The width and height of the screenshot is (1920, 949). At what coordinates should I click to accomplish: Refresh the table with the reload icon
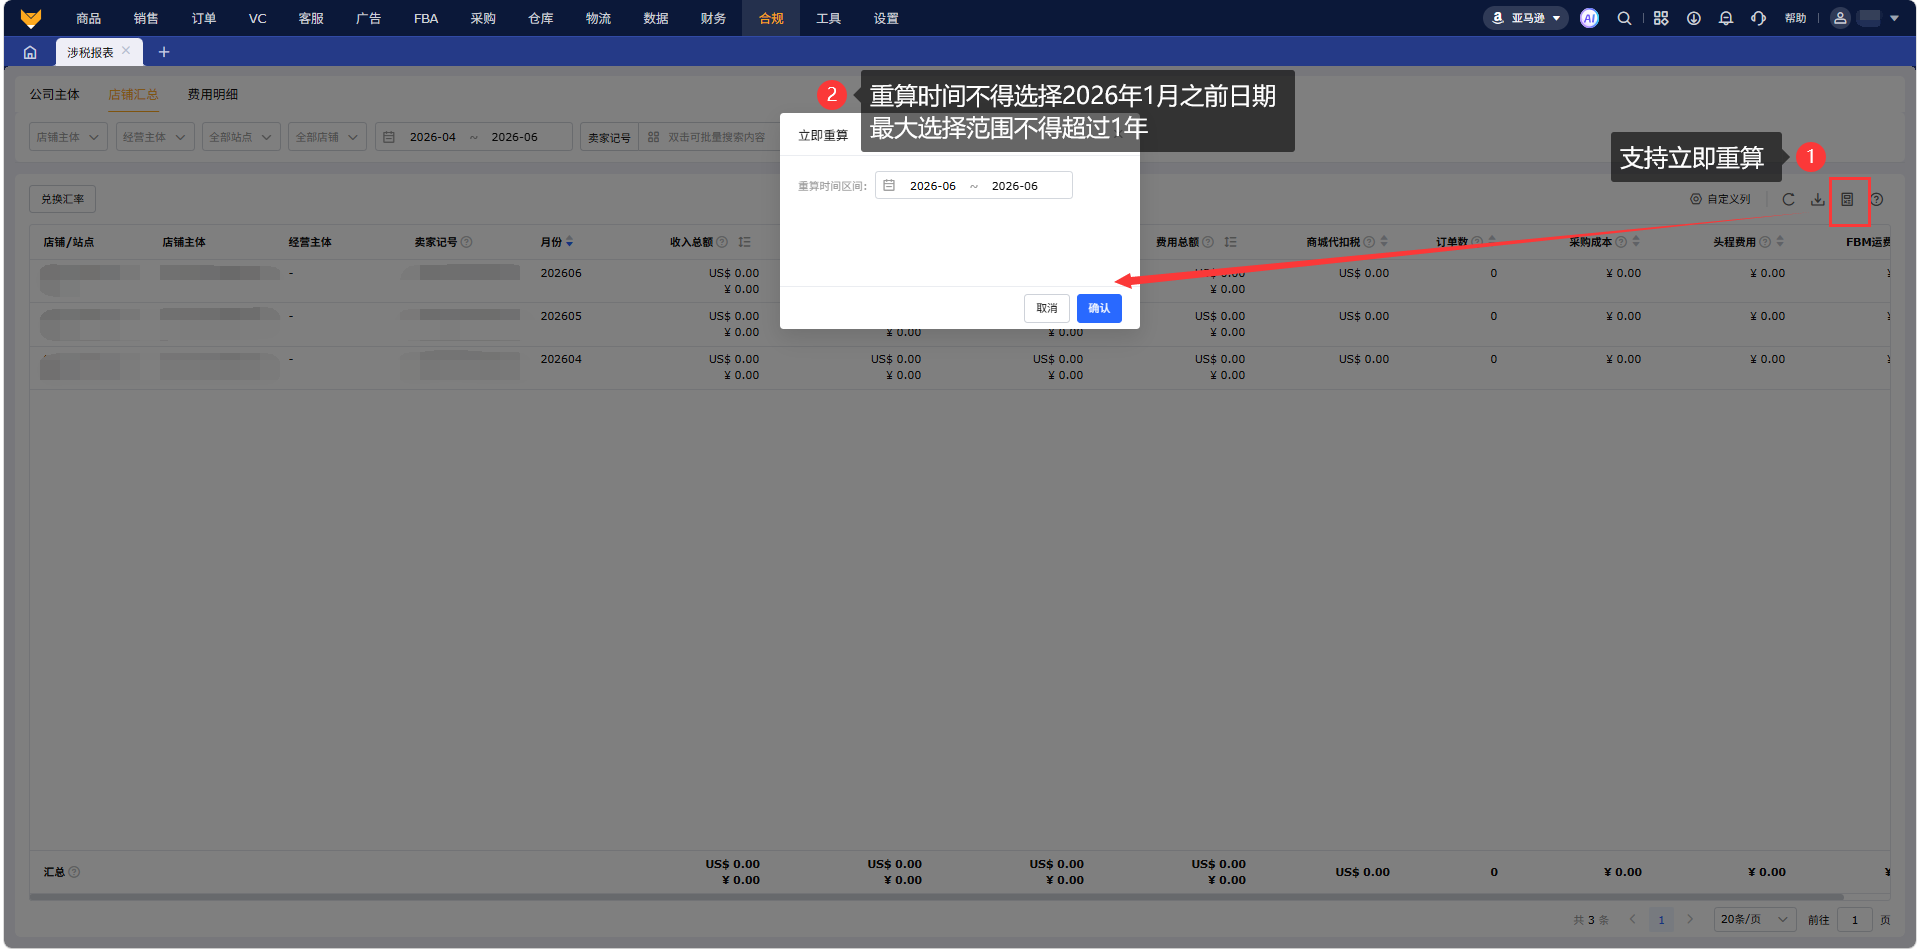[x=1788, y=199]
